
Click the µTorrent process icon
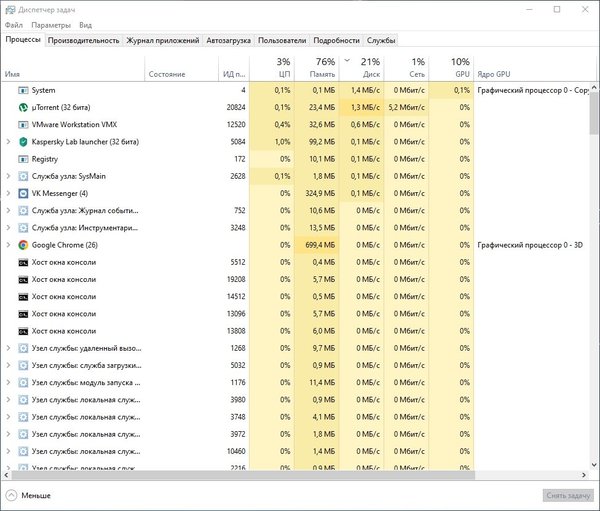(x=23, y=108)
